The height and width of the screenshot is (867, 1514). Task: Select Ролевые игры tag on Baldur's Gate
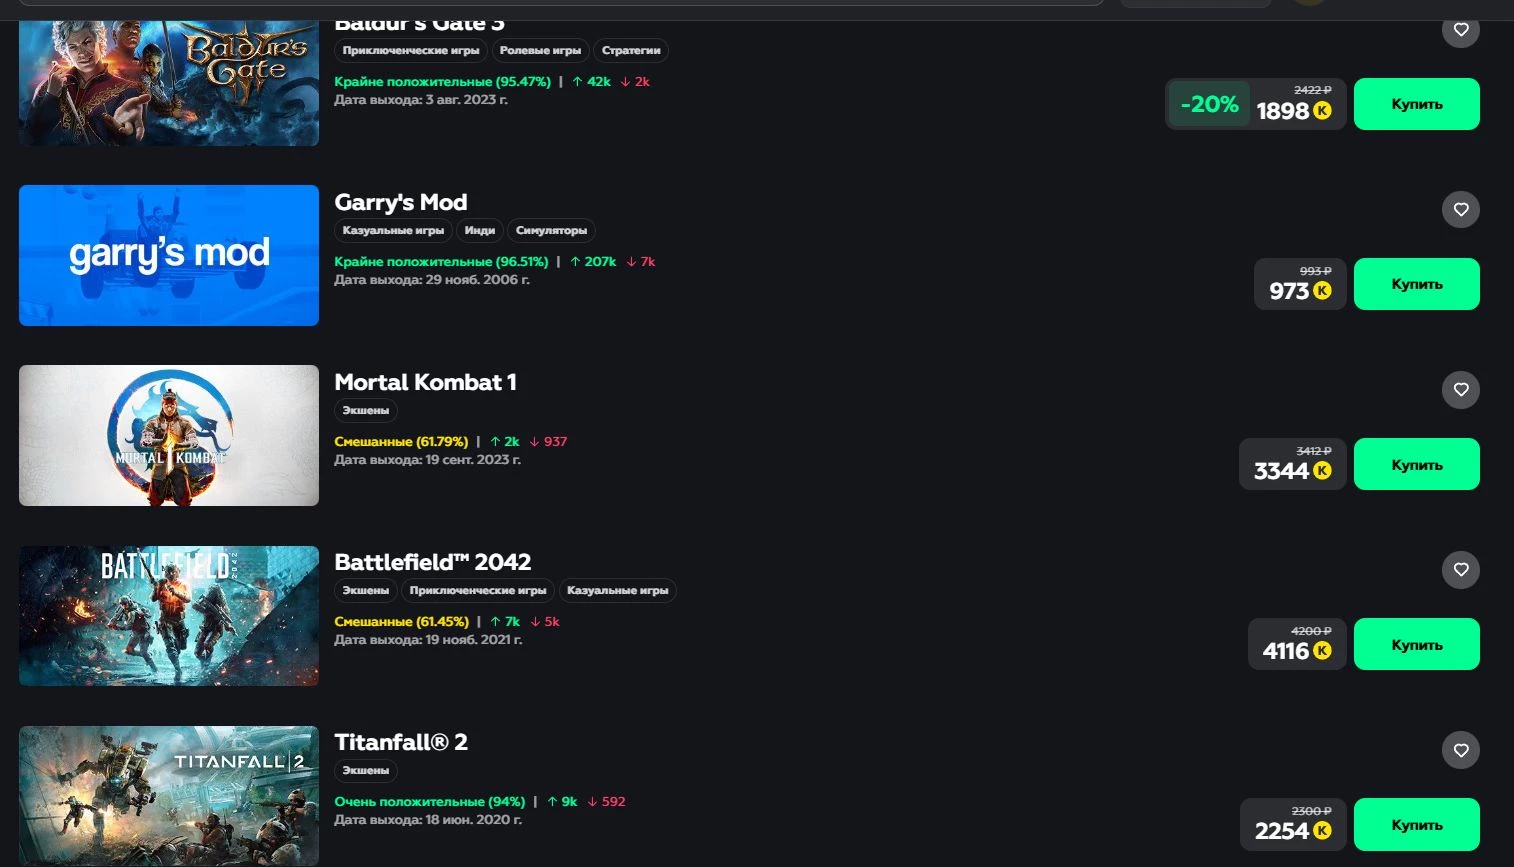tap(540, 51)
